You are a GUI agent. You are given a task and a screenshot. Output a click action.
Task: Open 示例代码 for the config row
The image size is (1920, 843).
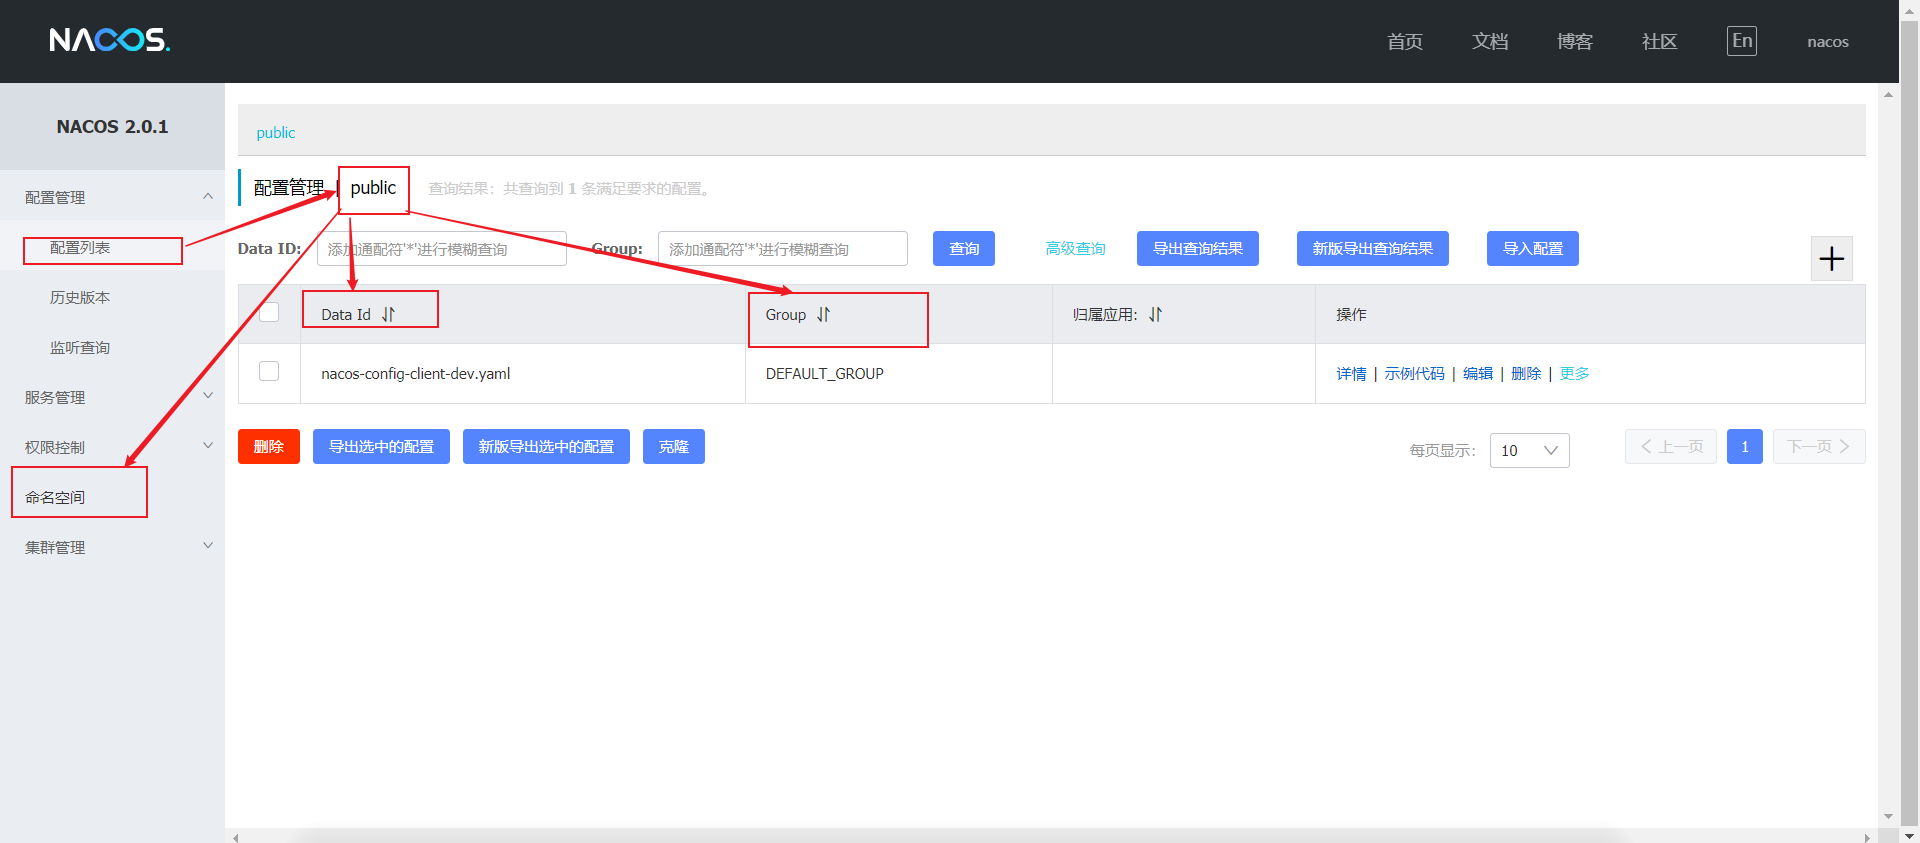point(1414,373)
